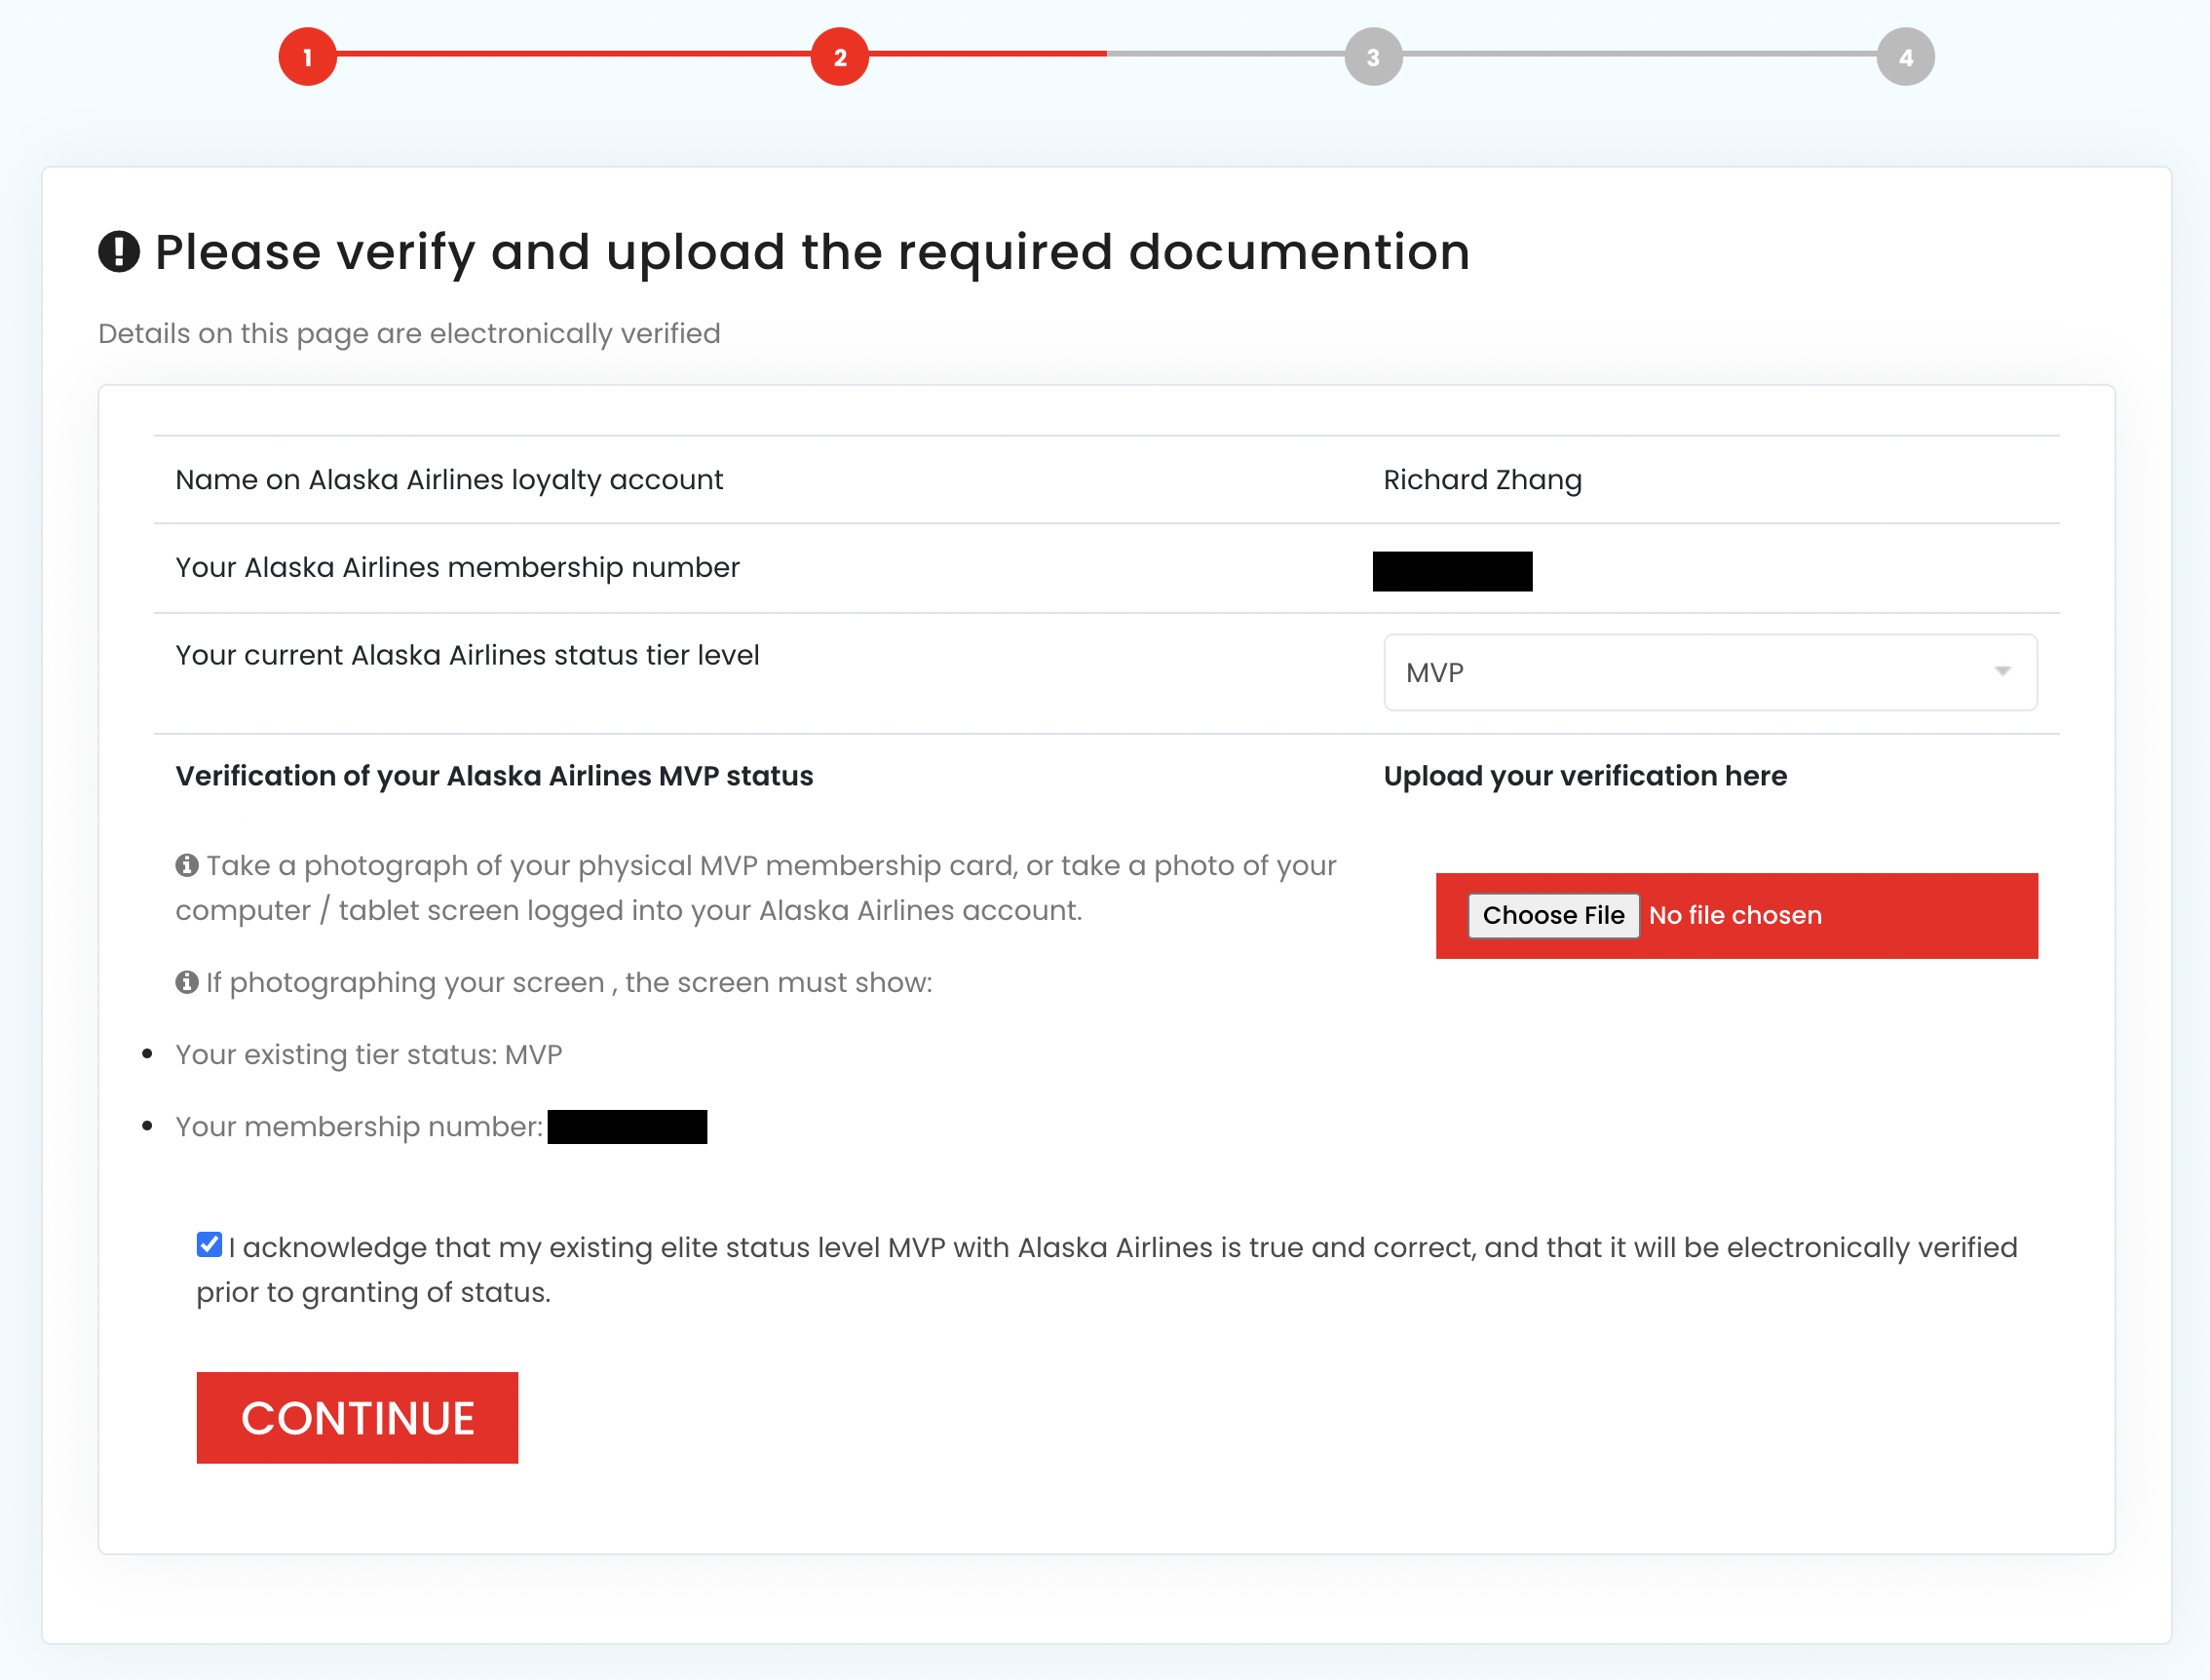Click info icon before 'Take a photograph'
The height and width of the screenshot is (1680, 2210).
187,865
